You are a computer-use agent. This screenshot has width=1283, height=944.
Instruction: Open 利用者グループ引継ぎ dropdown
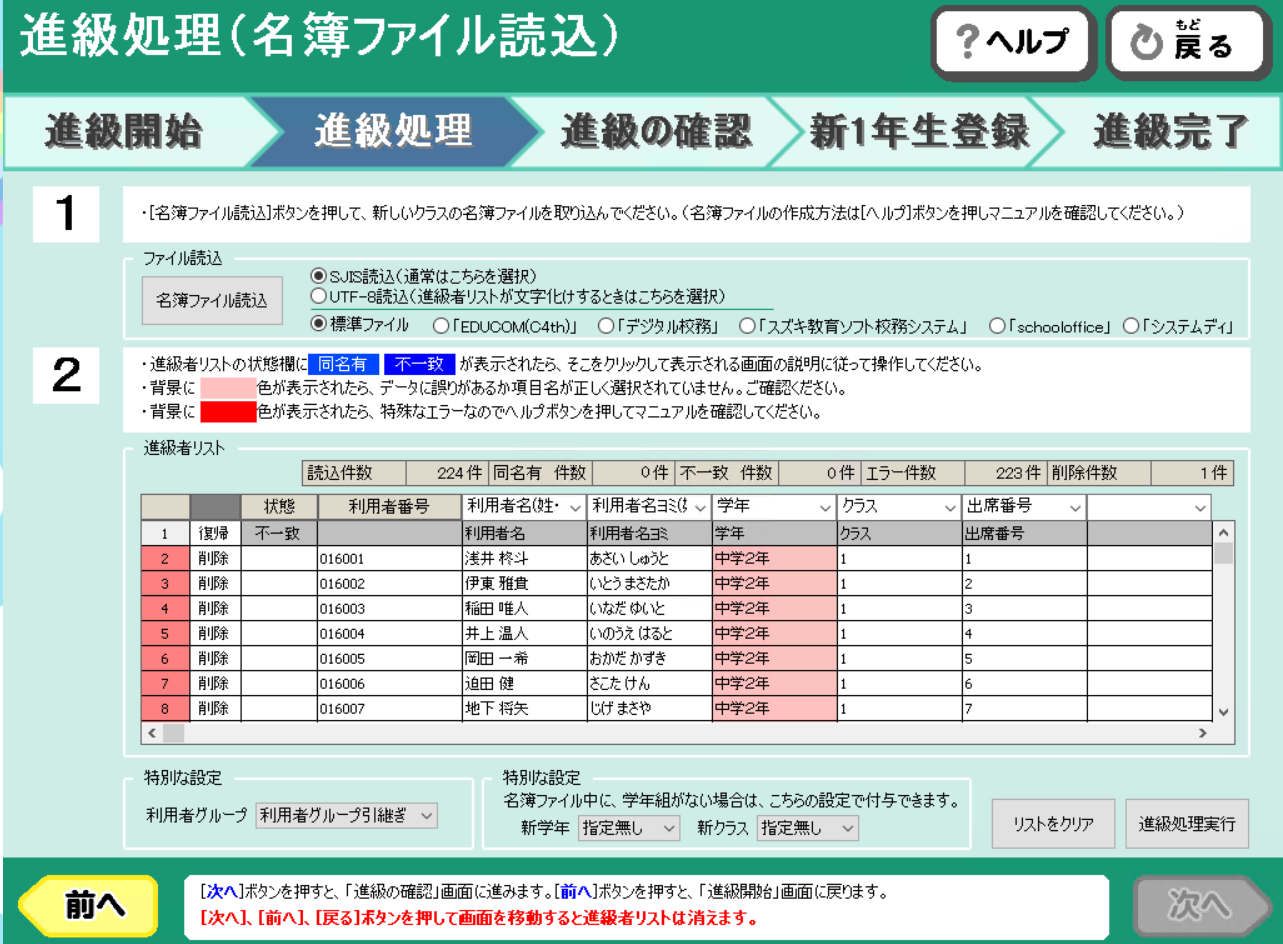point(346,816)
